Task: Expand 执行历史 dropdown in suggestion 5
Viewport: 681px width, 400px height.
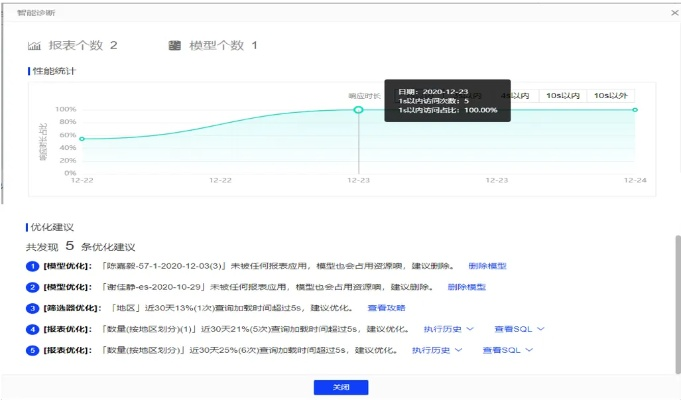Action: pos(436,350)
